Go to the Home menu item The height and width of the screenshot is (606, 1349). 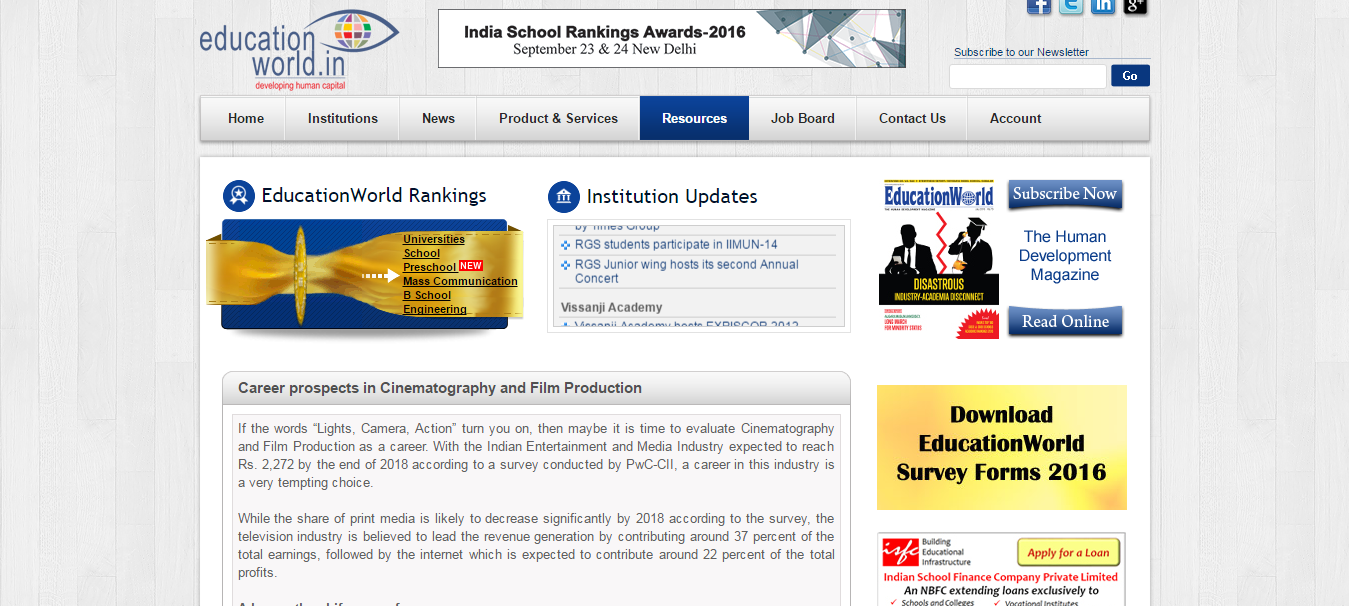[x=246, y=118]
